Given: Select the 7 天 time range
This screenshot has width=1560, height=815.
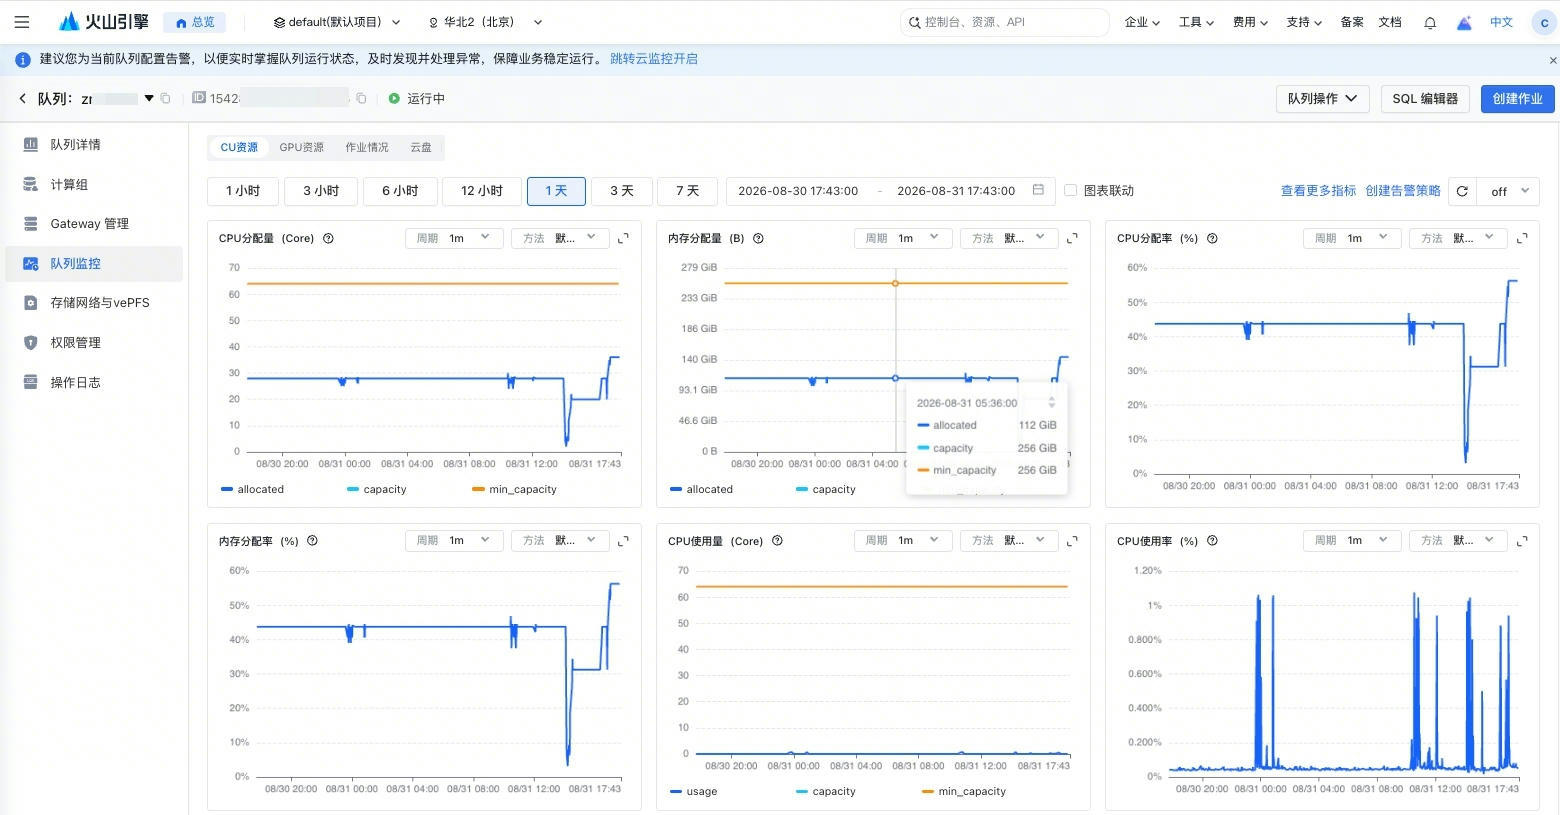Looking at the screenshot, I should pos(687,191).
